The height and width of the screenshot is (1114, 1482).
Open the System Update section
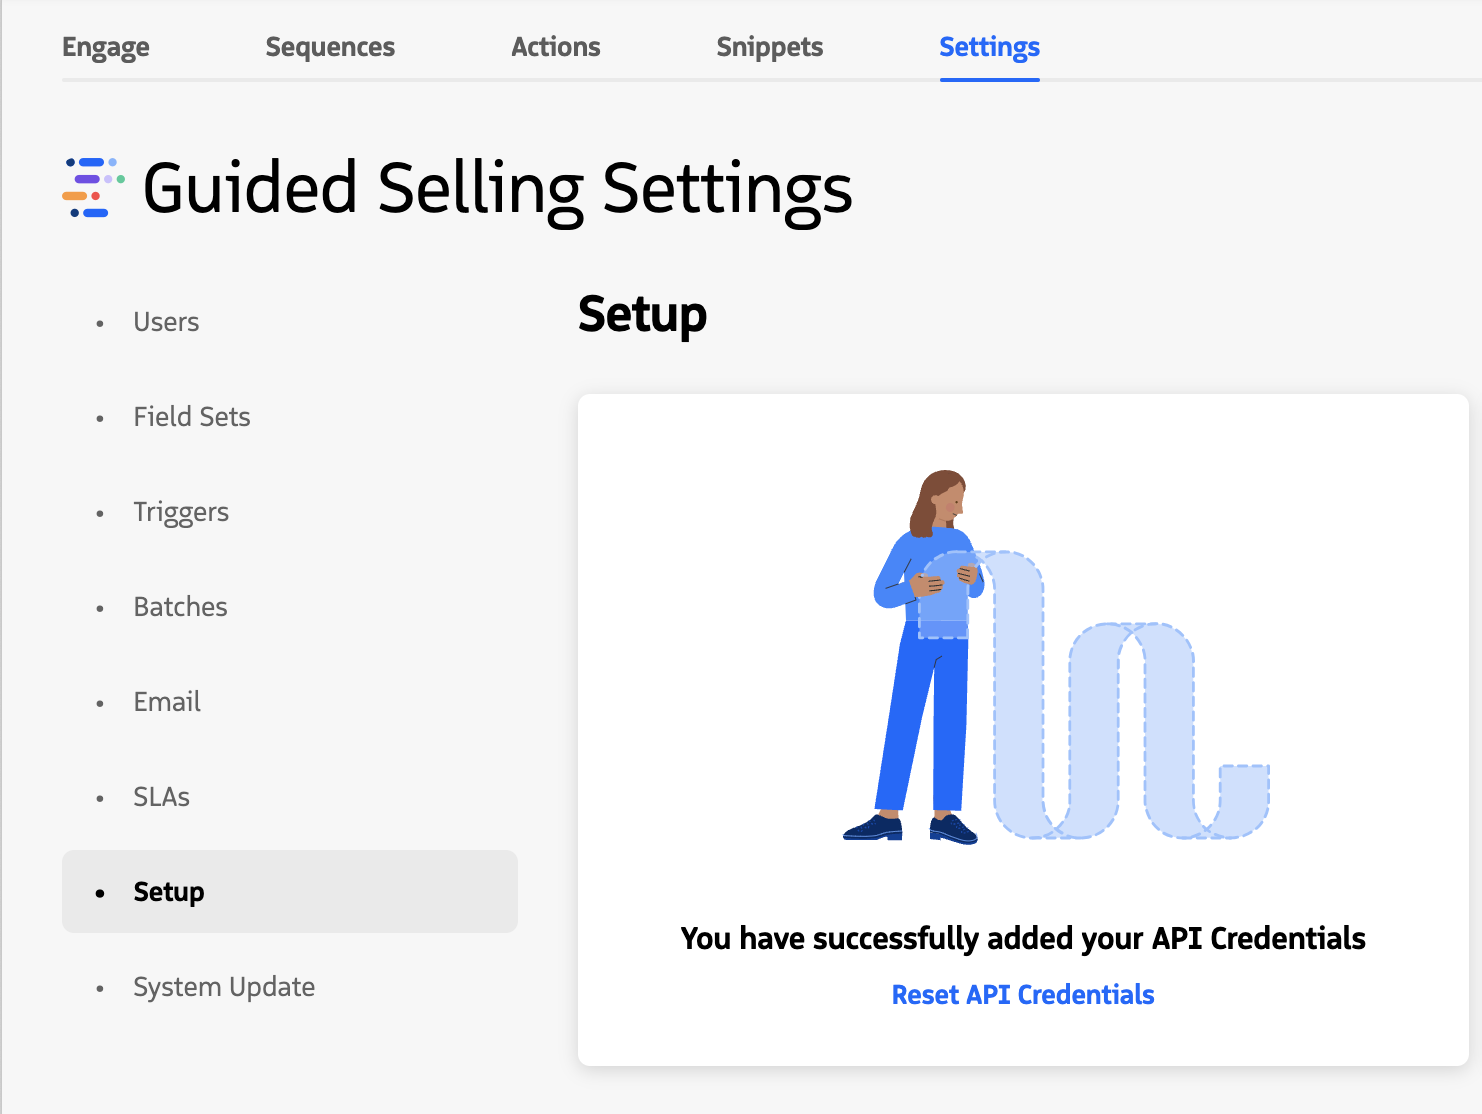pos(224,986)
